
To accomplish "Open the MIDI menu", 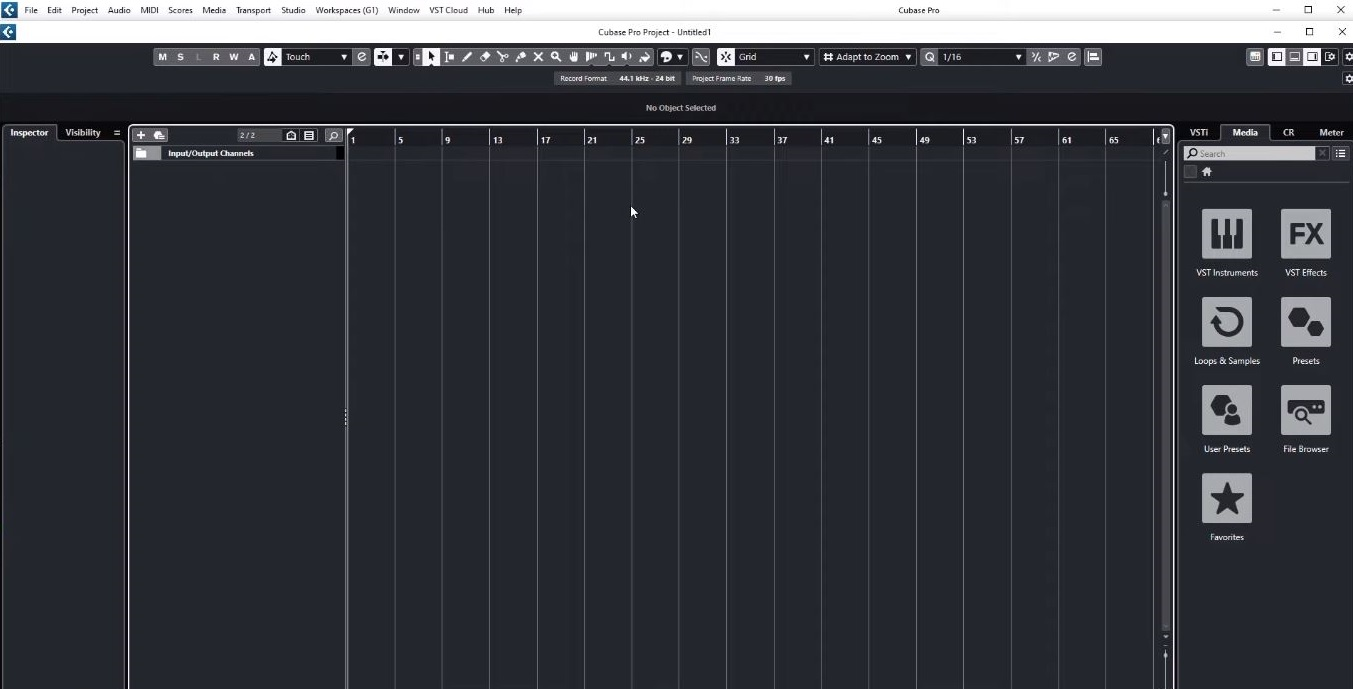I will (149, 10).
